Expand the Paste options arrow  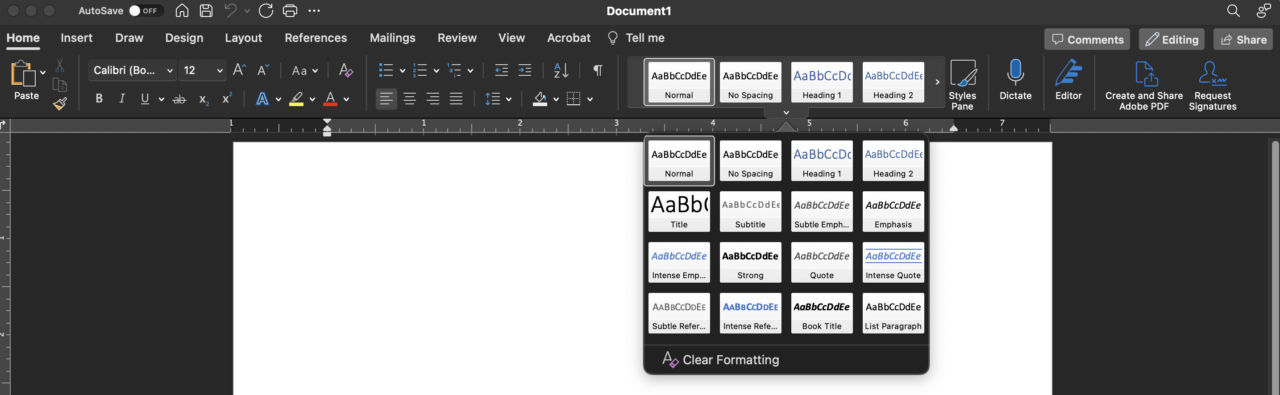(x=43, y=73)
